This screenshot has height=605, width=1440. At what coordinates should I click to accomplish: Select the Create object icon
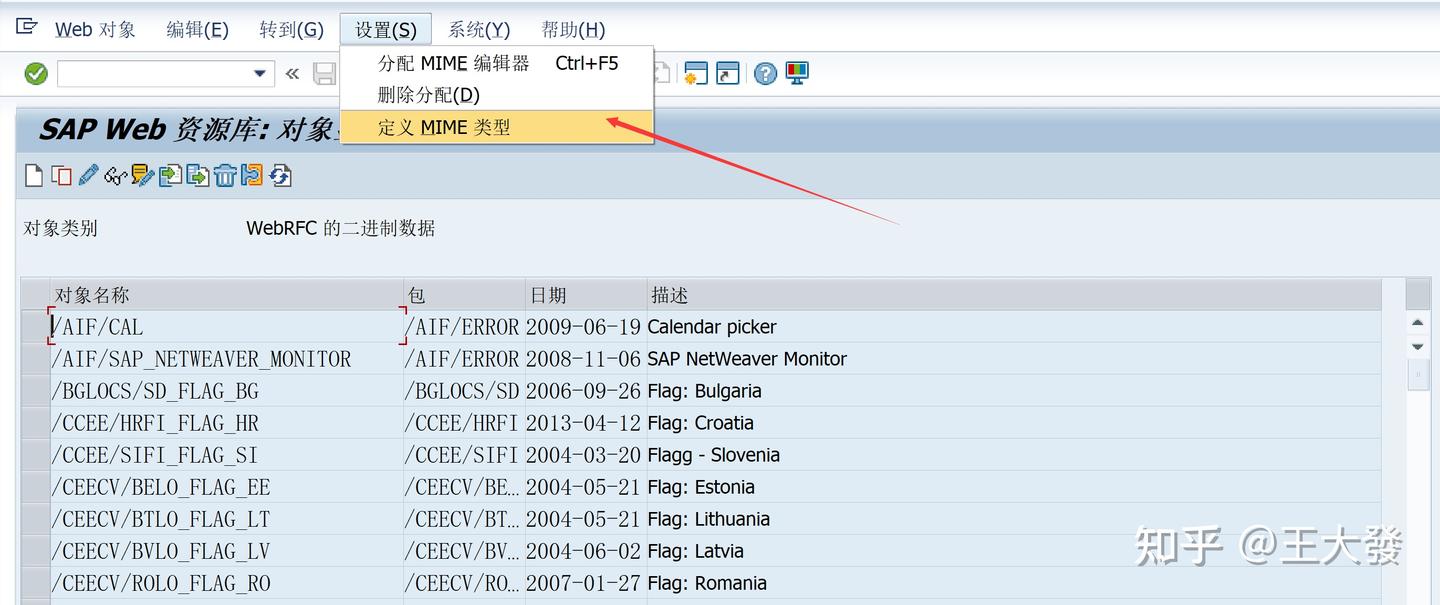pyautogui.click(x=35, y=175)
